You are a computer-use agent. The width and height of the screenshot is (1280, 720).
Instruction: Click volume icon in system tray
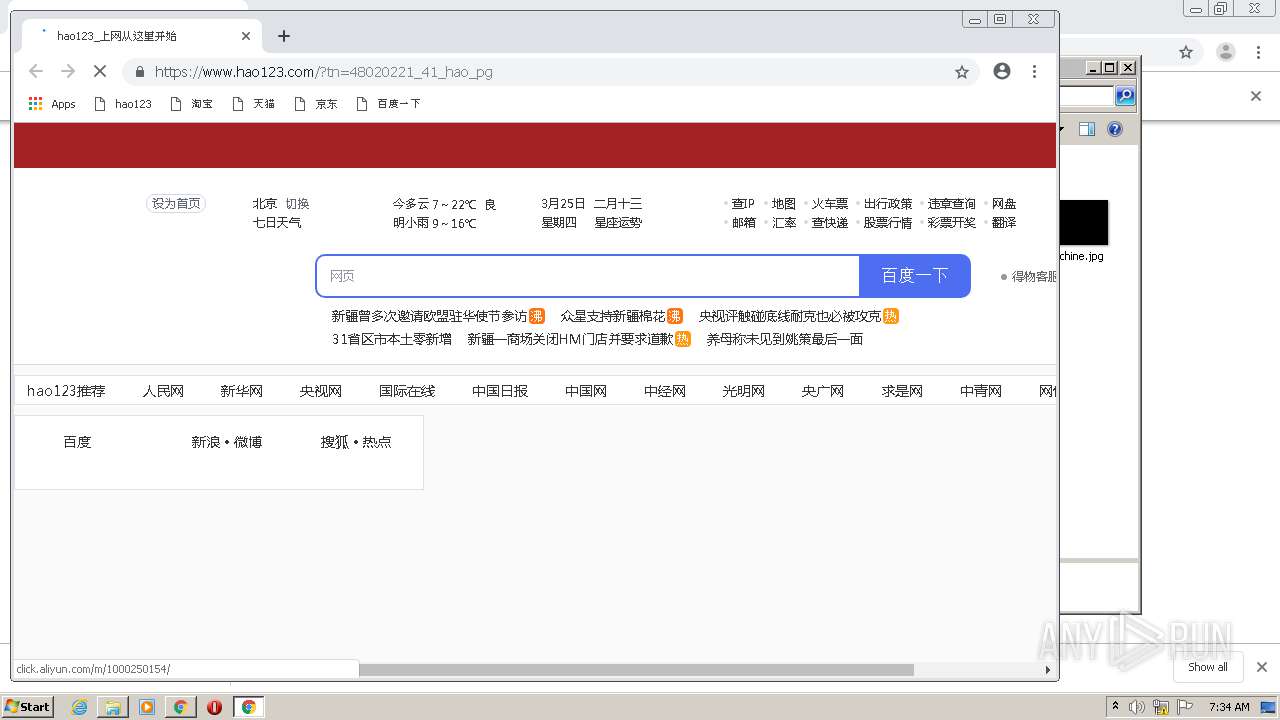(1138, 707)
